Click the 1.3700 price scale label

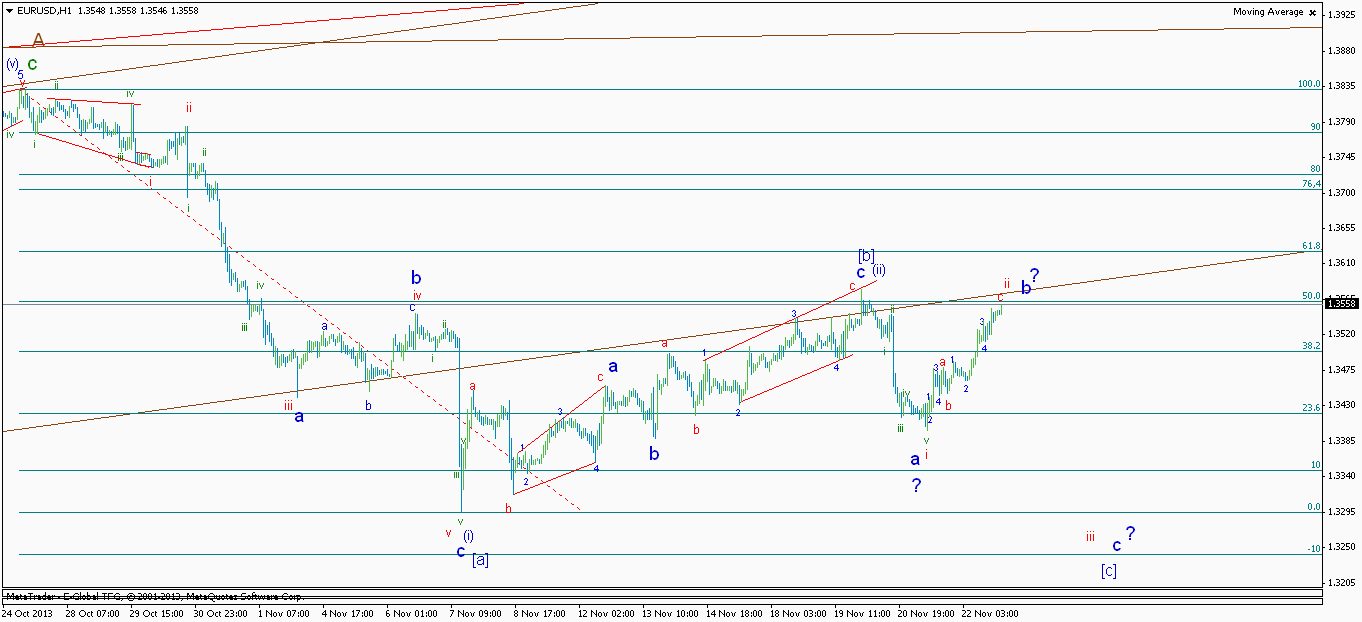coord(1342,193)
